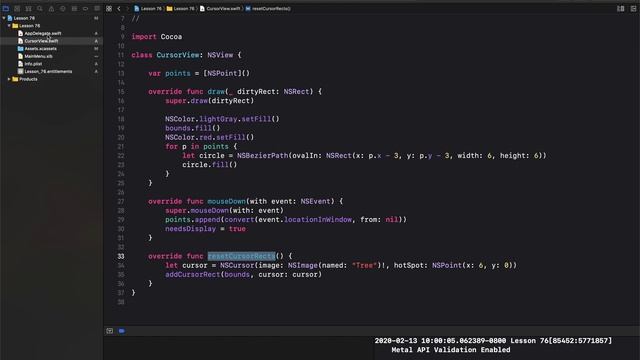The width and height of the screenshot is (640, 360).
Task: Select AppDelegate.swift in navigator
Action: [x=42, y=33]
